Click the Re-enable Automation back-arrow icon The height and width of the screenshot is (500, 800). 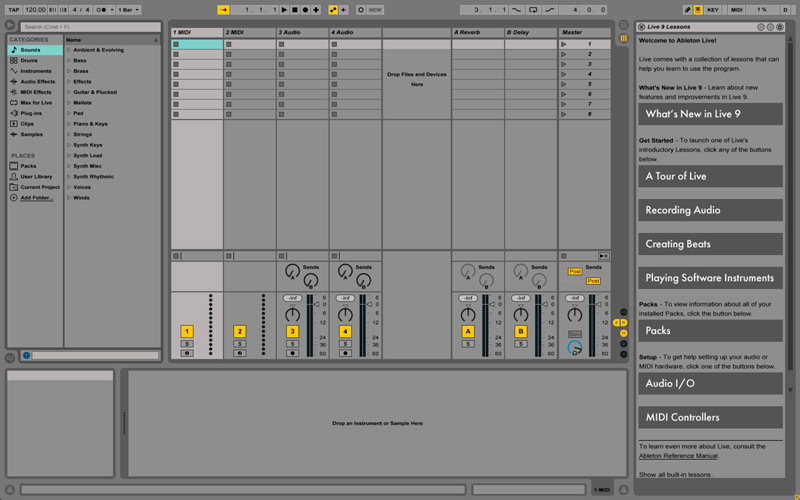click(344, 10)
